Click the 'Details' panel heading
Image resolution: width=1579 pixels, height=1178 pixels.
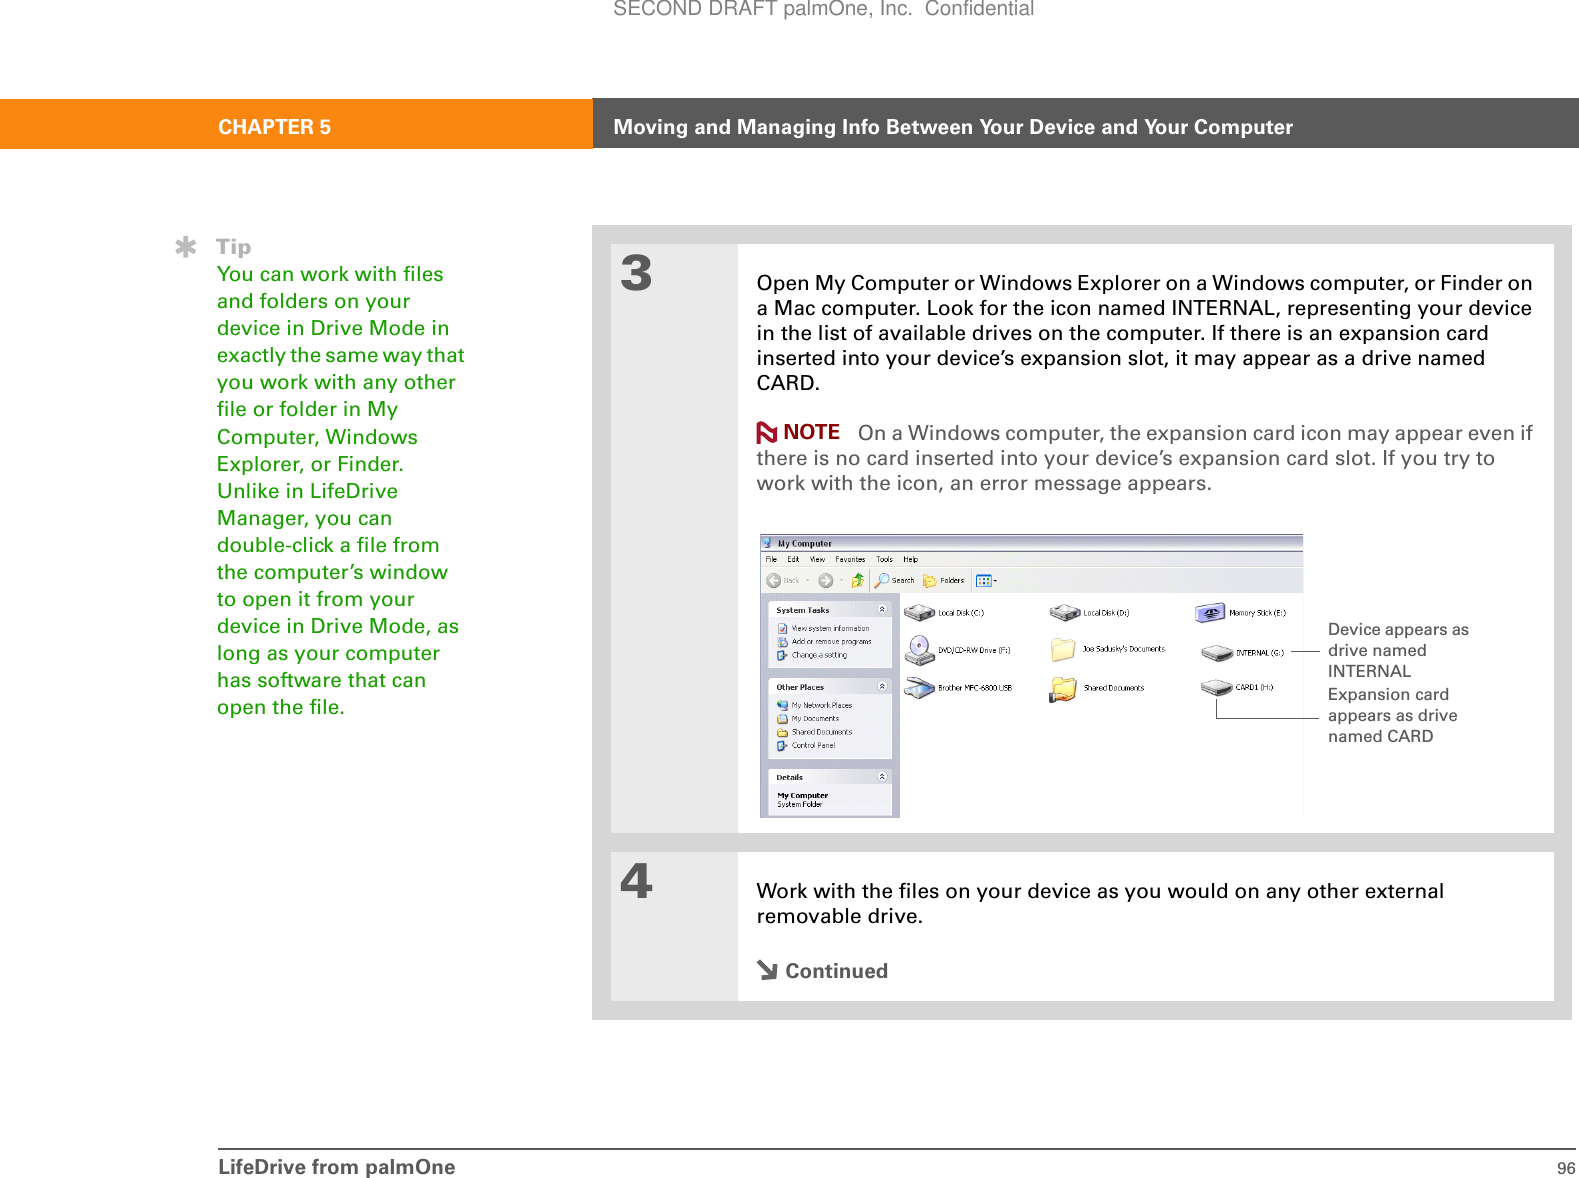(790, 777)
